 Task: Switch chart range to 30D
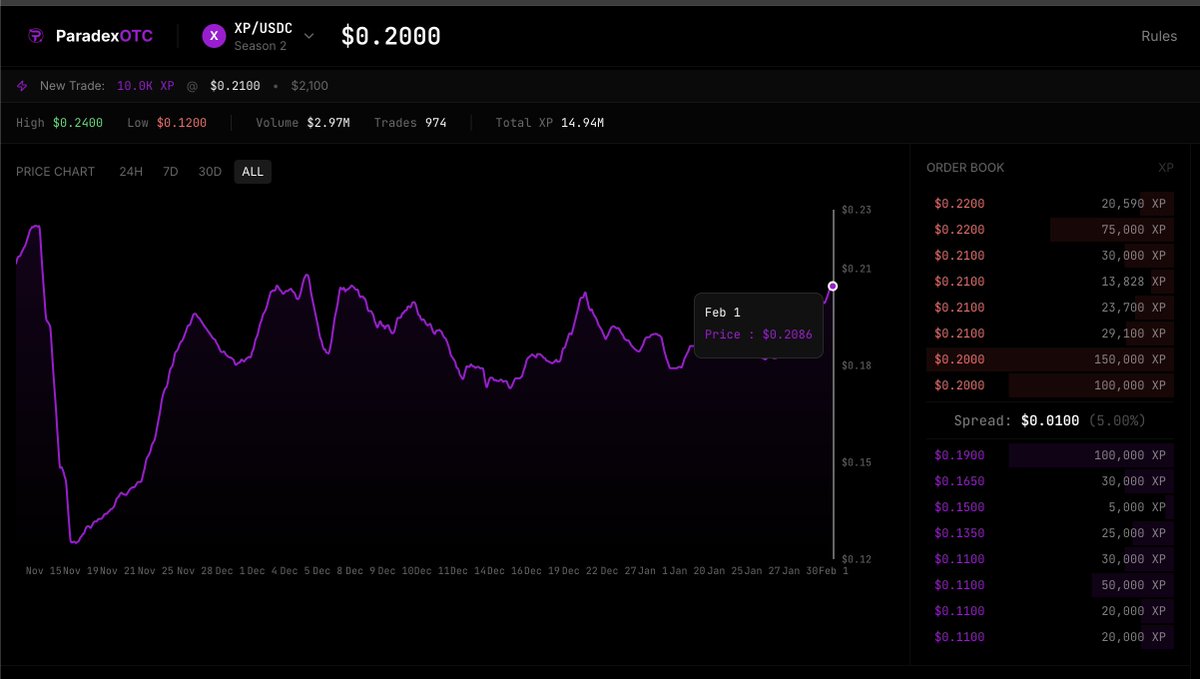coord(210,172)
